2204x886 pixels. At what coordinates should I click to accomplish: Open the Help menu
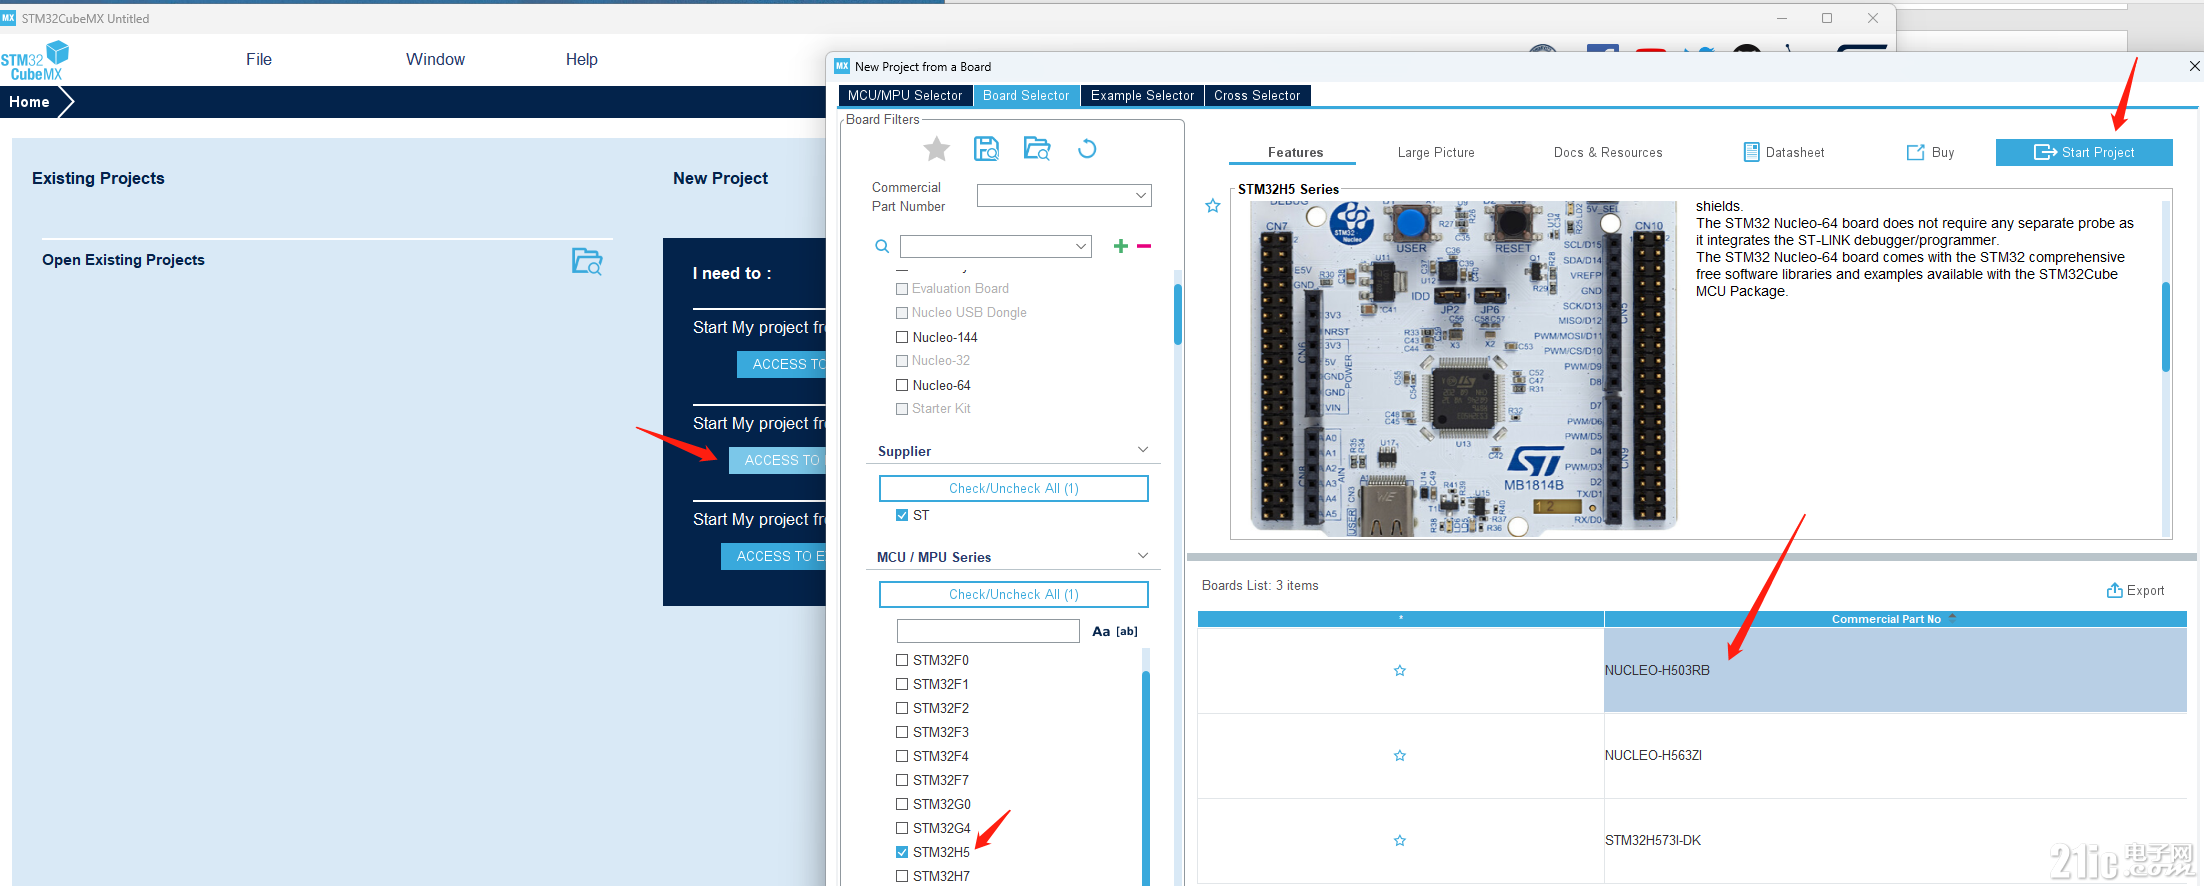pyautogui.click(x=581, y=60)
